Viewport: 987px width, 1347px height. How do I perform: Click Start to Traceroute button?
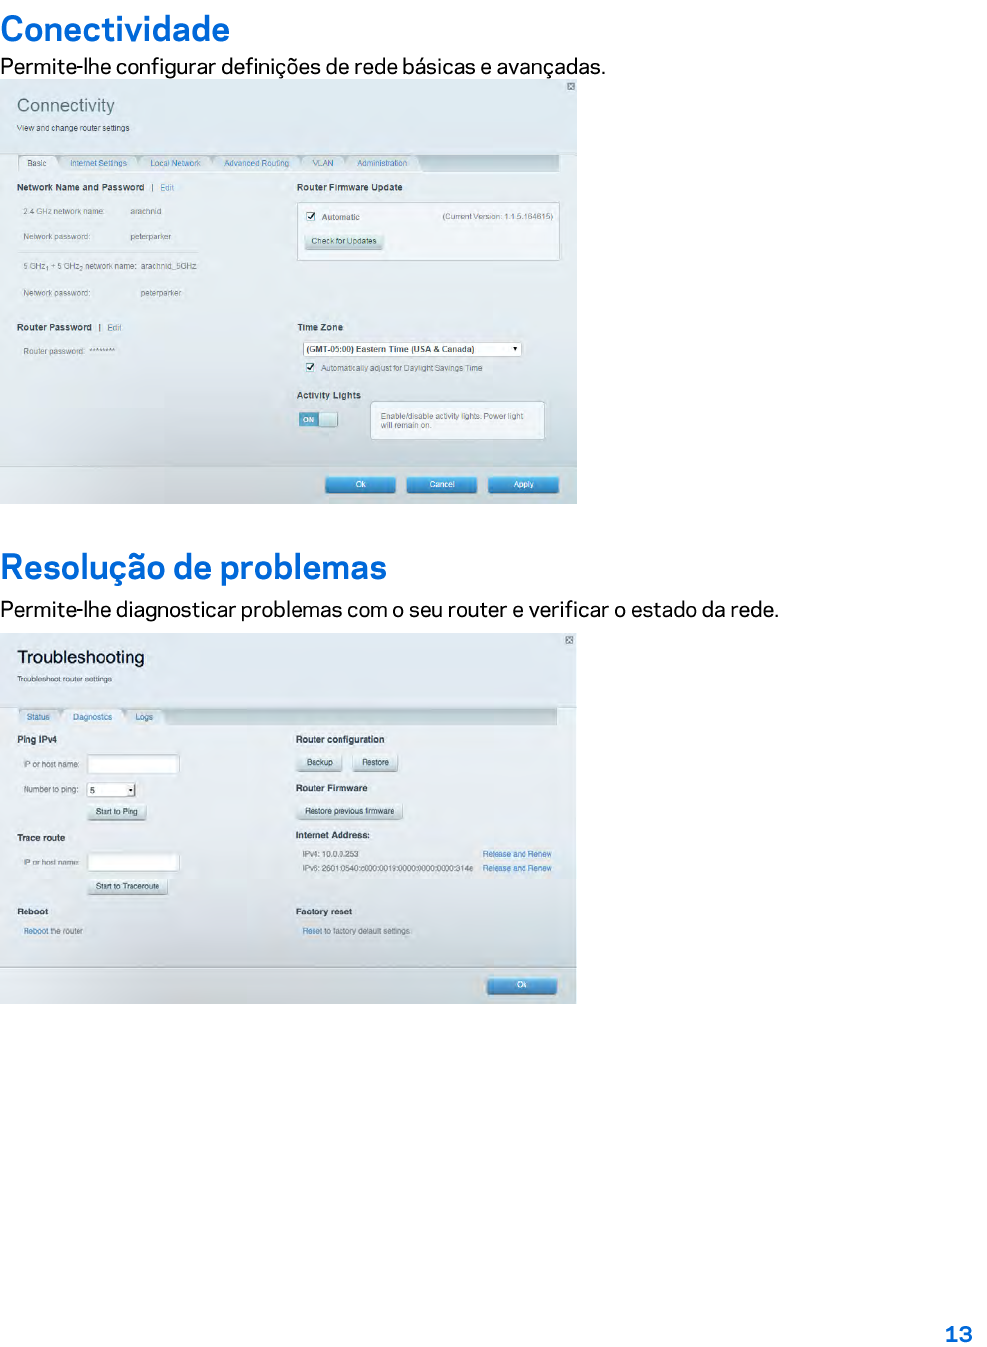pos(127,887)
